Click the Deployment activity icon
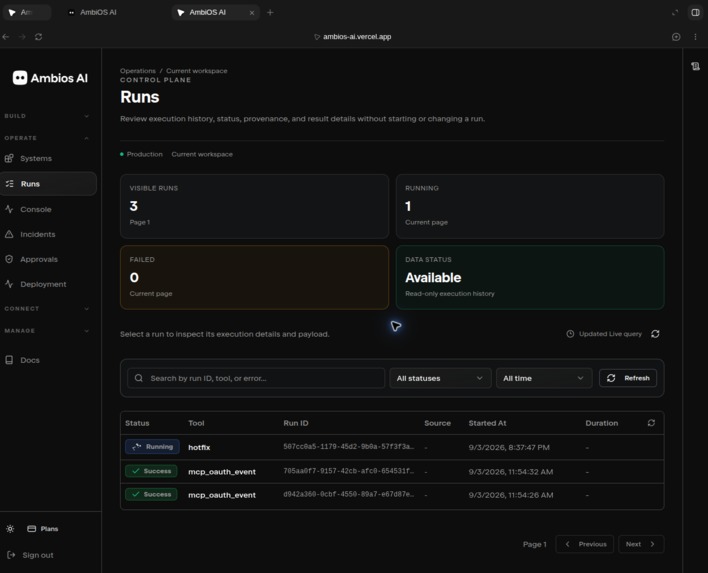The width and height of the screenshot is (708, 573). coord(9,284)
